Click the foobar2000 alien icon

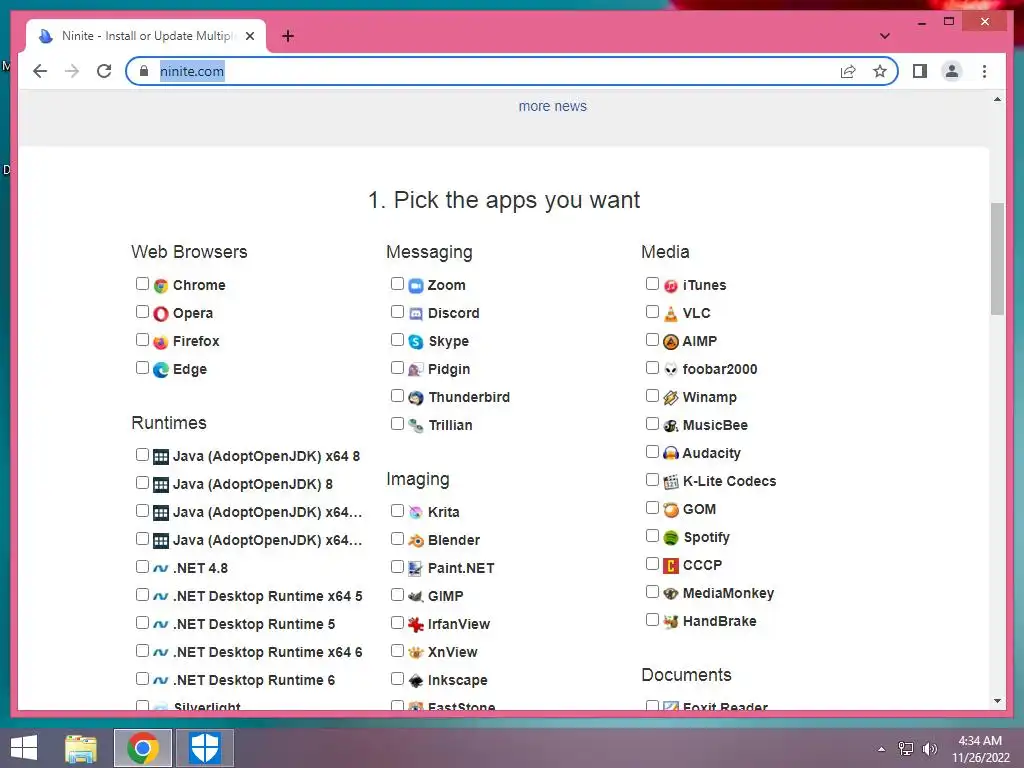[x=671, y=370]
